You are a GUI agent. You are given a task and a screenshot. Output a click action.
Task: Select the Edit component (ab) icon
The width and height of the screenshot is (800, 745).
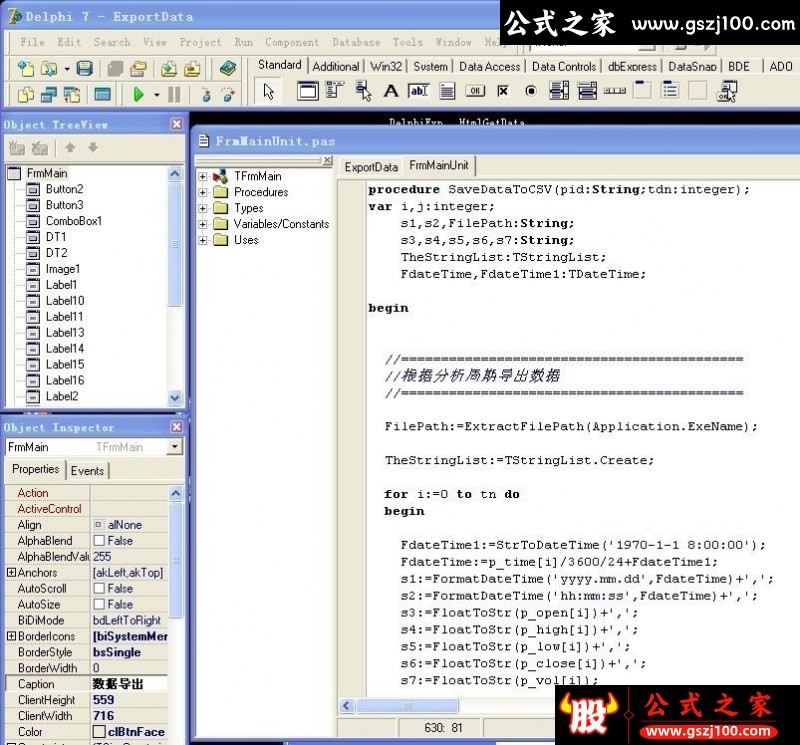(418, 91)
